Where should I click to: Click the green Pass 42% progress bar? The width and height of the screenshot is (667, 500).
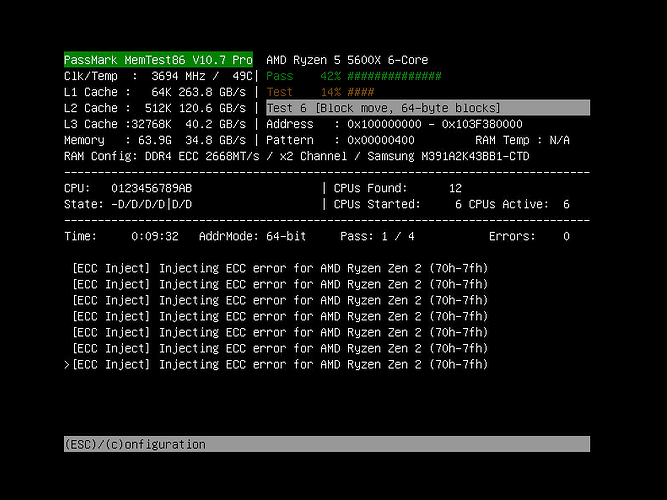(353, 76)
